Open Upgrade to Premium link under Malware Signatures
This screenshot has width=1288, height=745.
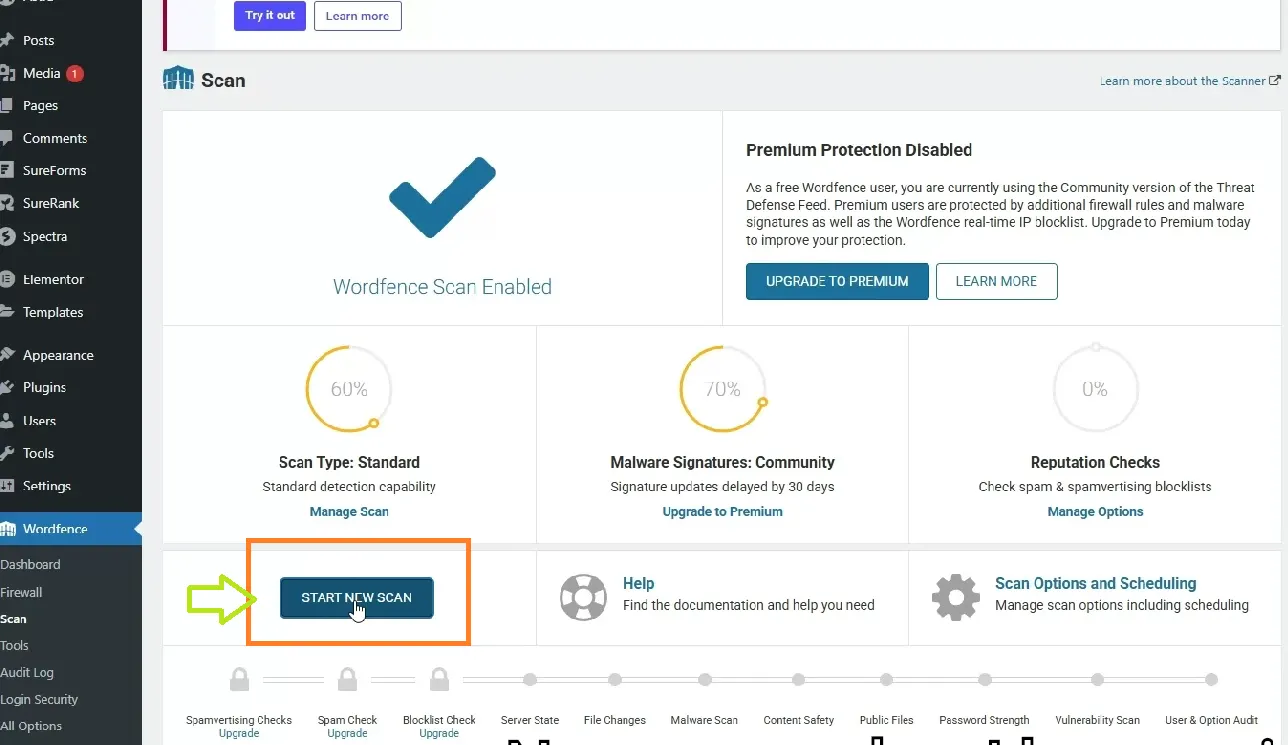point(722,511)
